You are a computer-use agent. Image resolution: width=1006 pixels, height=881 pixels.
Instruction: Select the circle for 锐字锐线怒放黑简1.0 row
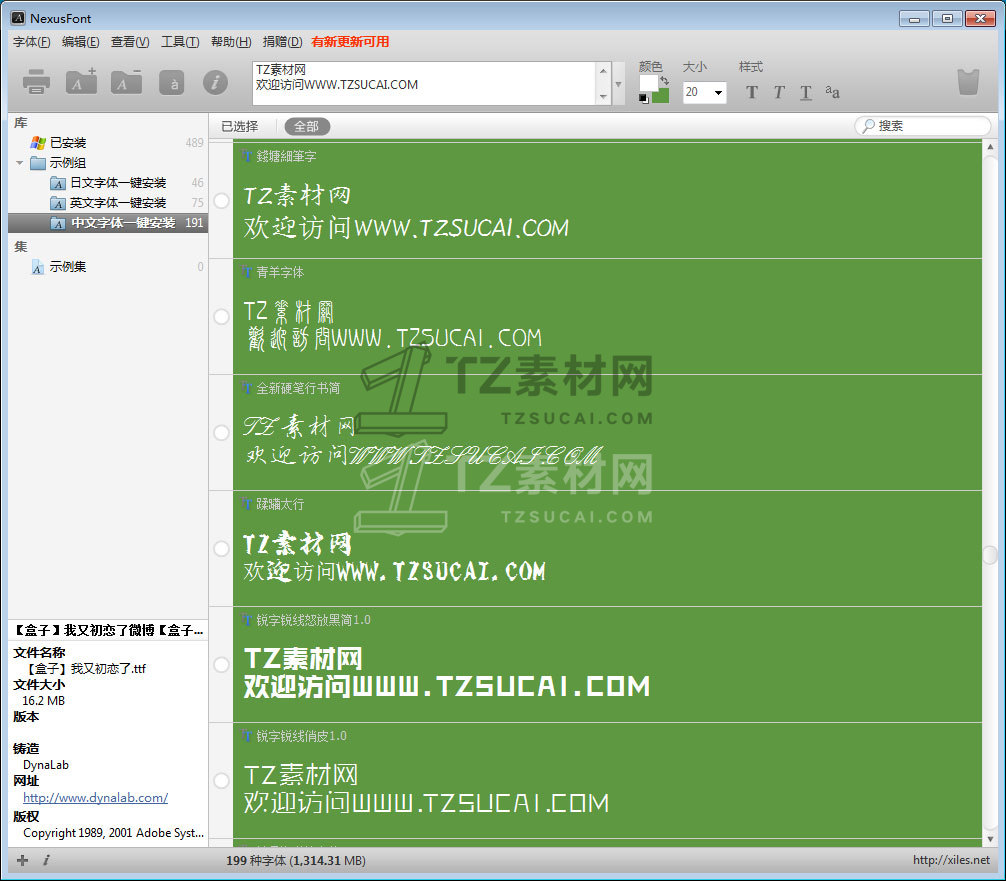pyautogui.click(x=221, y=665)
